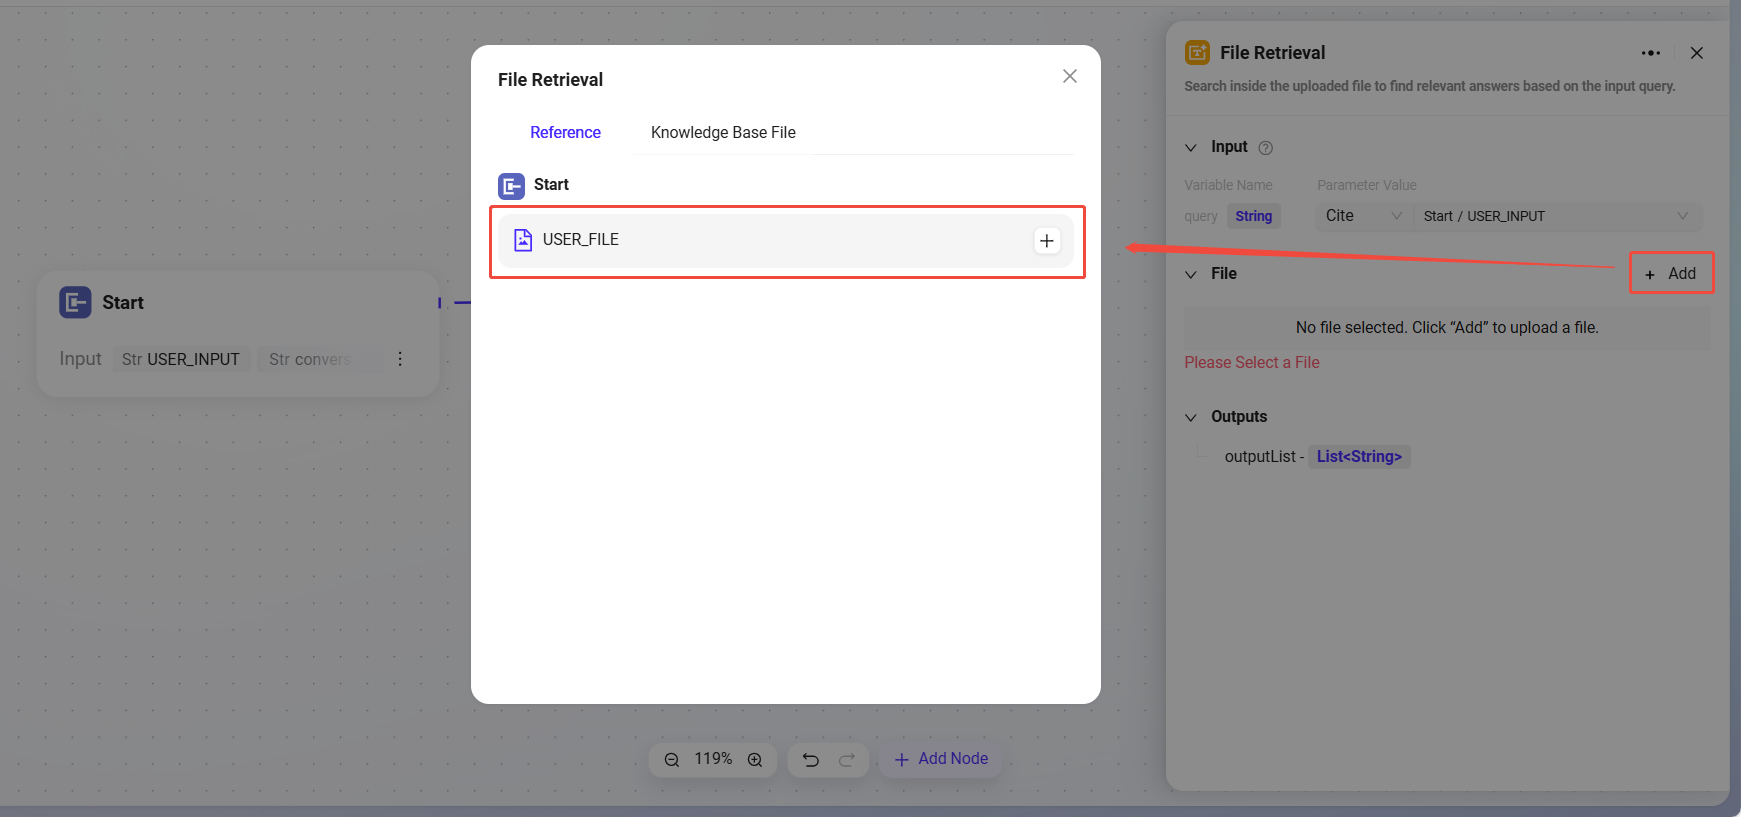Undo the last canvas action
Screen dimensions: 1741x817
pos(811,760)
